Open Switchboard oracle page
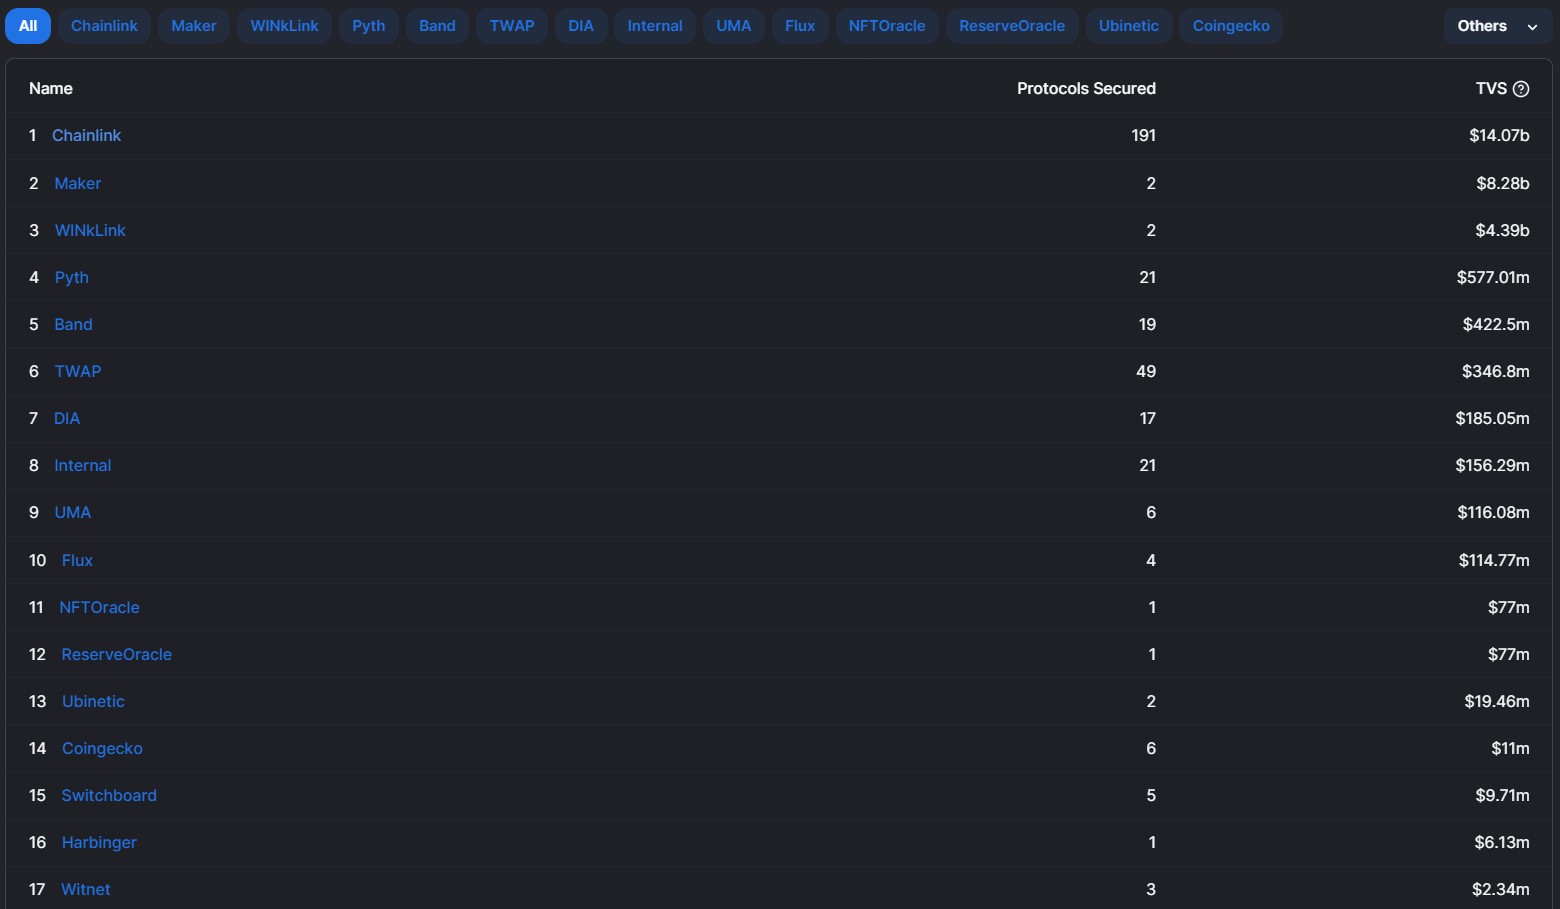 pos(109,796)
